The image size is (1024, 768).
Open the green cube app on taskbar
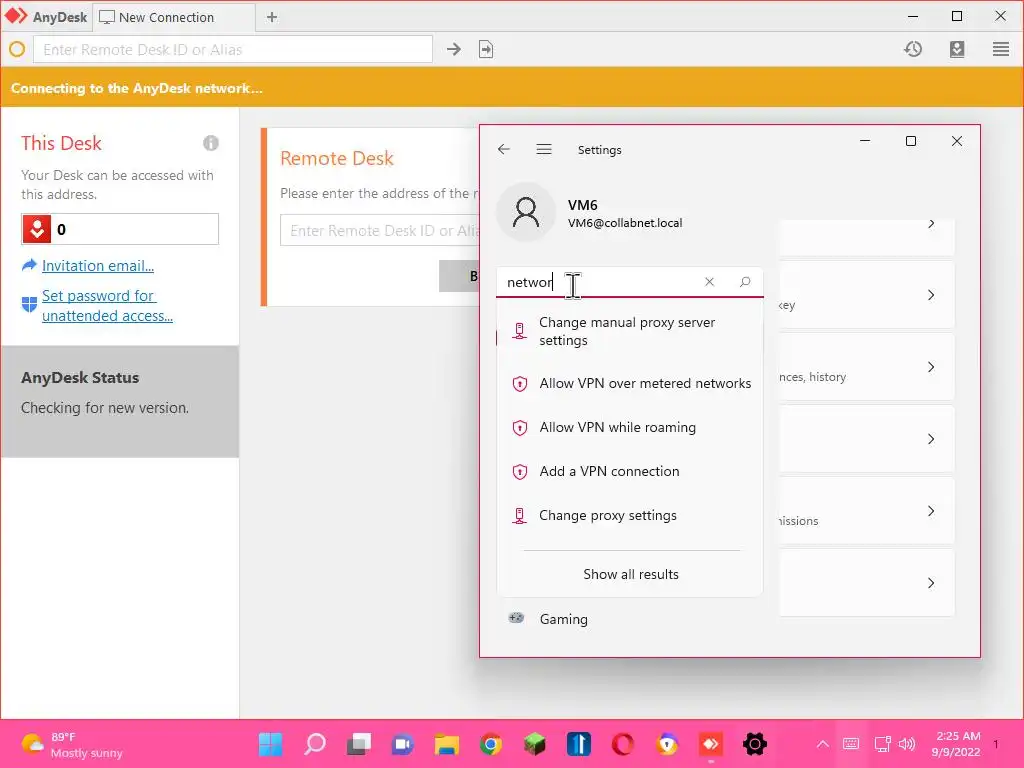pos(534,744)
